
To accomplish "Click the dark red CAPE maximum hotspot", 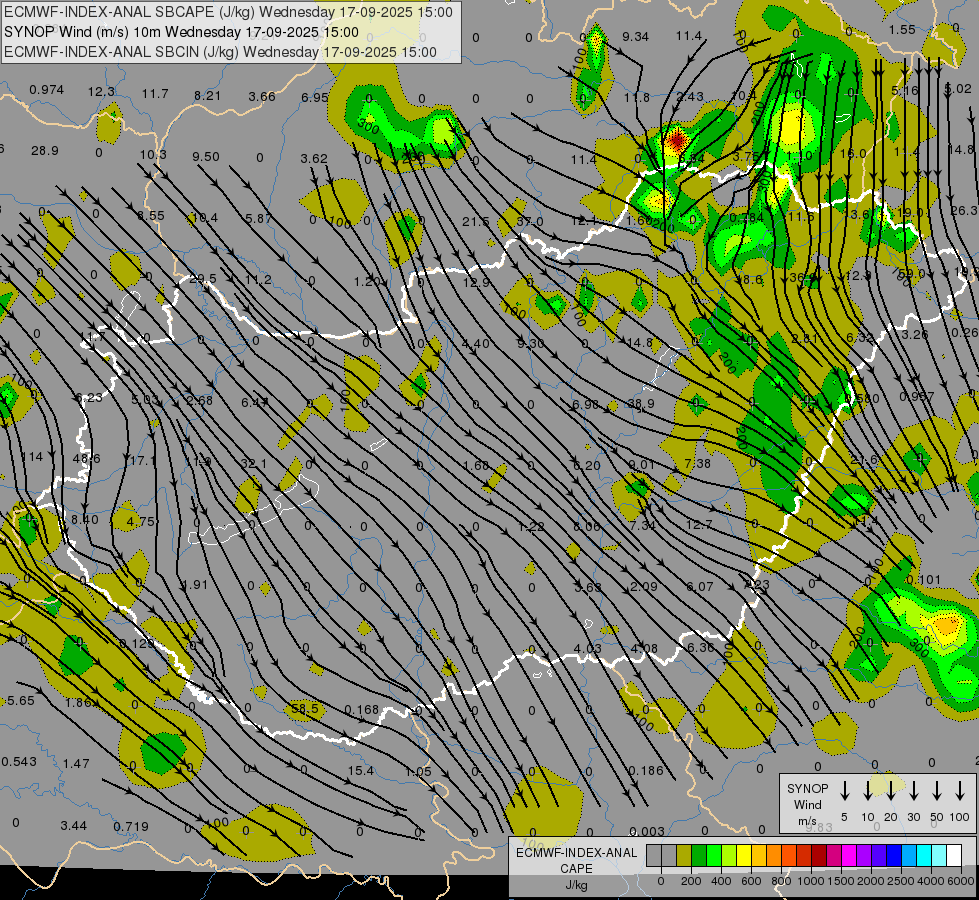I will coord(676,139).
